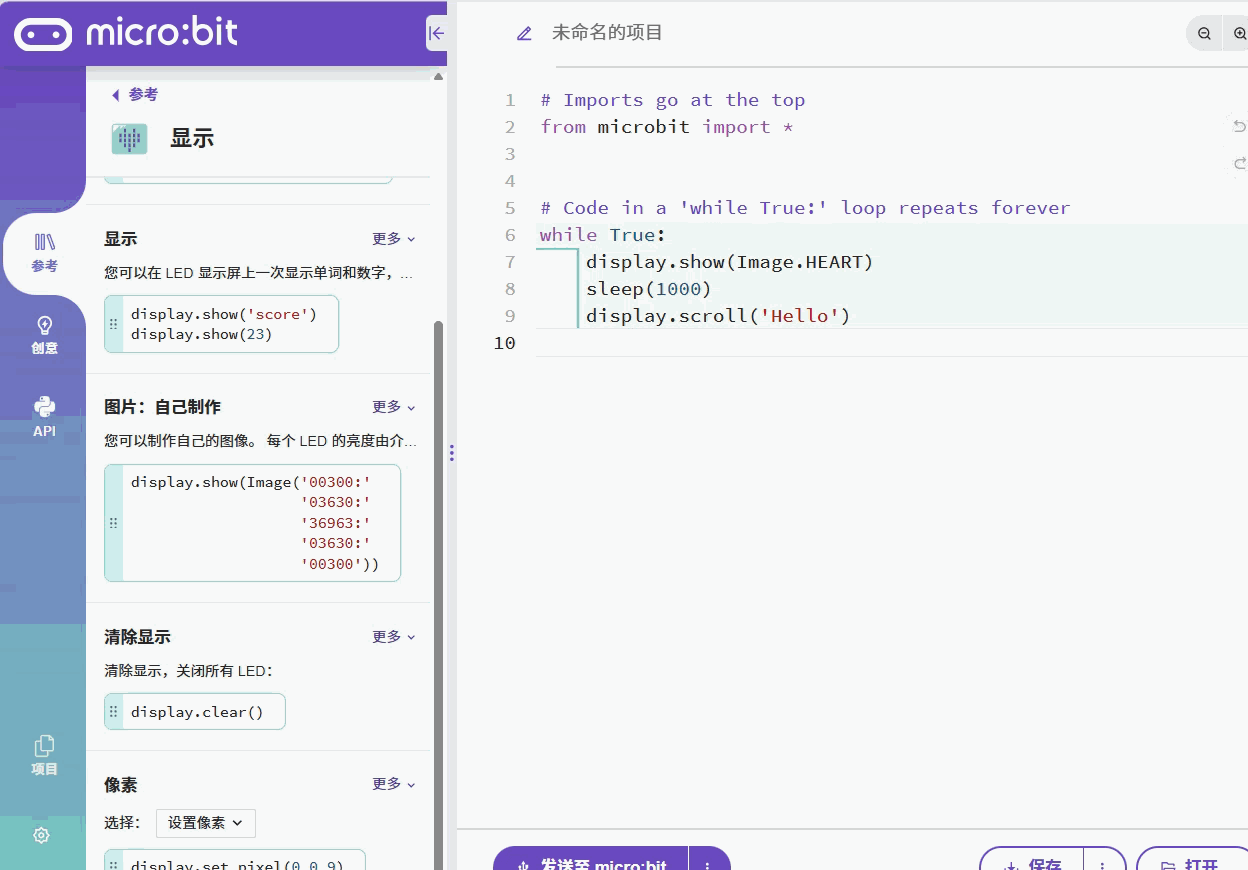1248x870 pixels.
Task: Click the 'while True:' code line
Action: point(603,235)
